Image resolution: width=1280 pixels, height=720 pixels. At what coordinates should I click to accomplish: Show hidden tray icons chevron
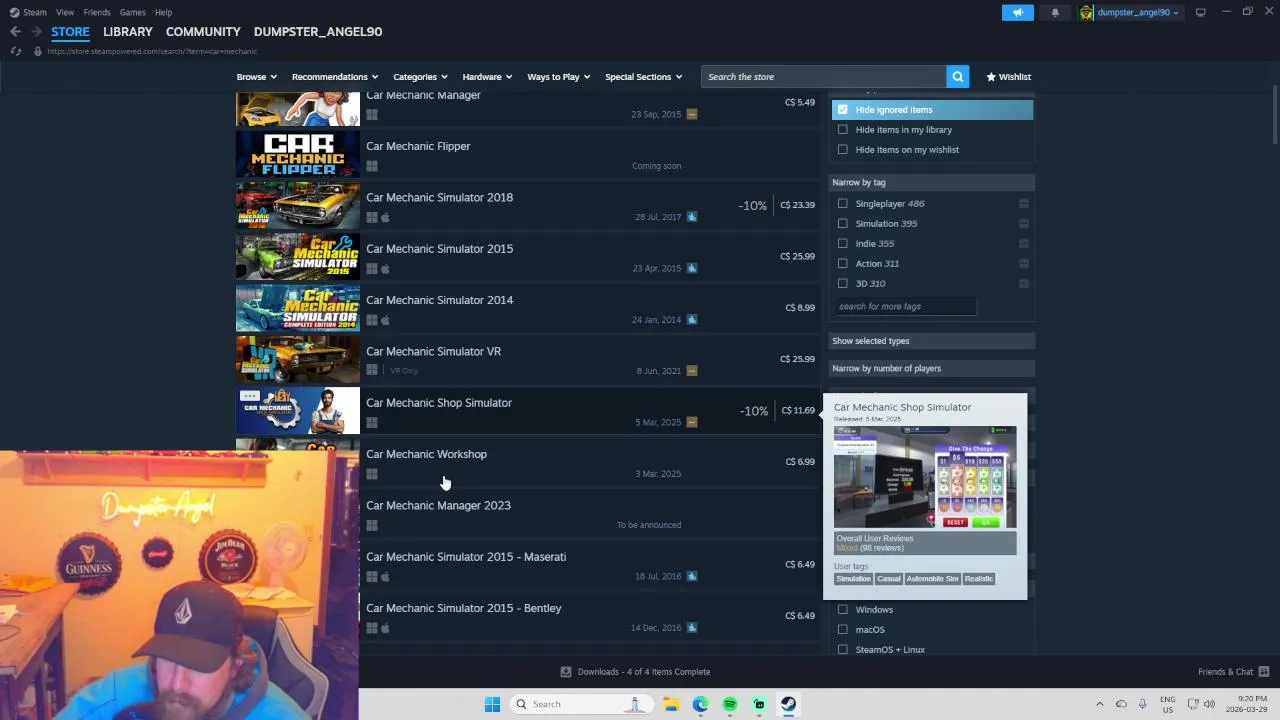[1099, 704]
